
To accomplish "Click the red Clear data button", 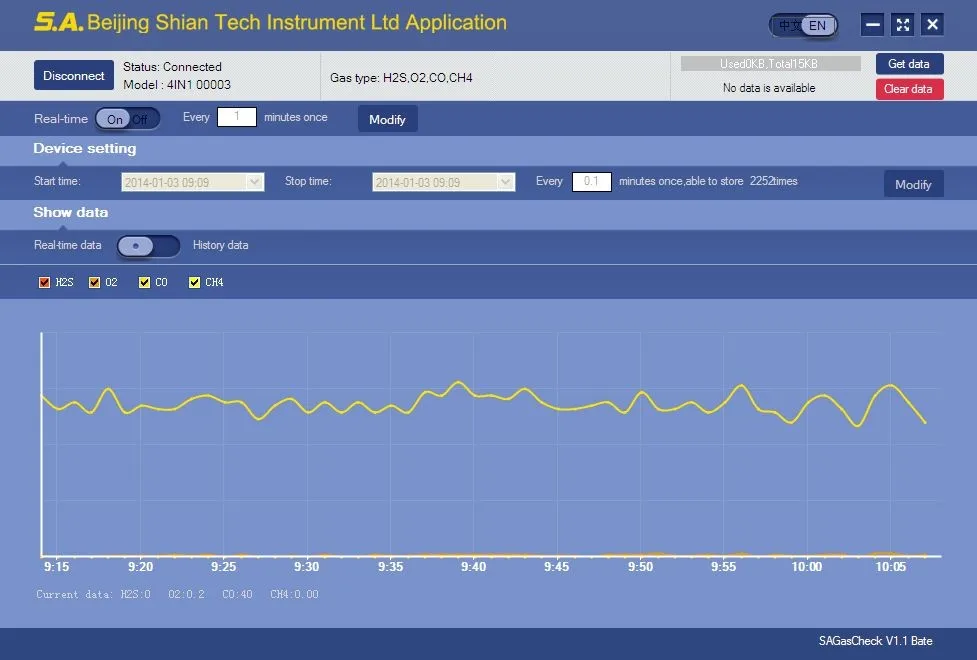I will coord(909,89).
